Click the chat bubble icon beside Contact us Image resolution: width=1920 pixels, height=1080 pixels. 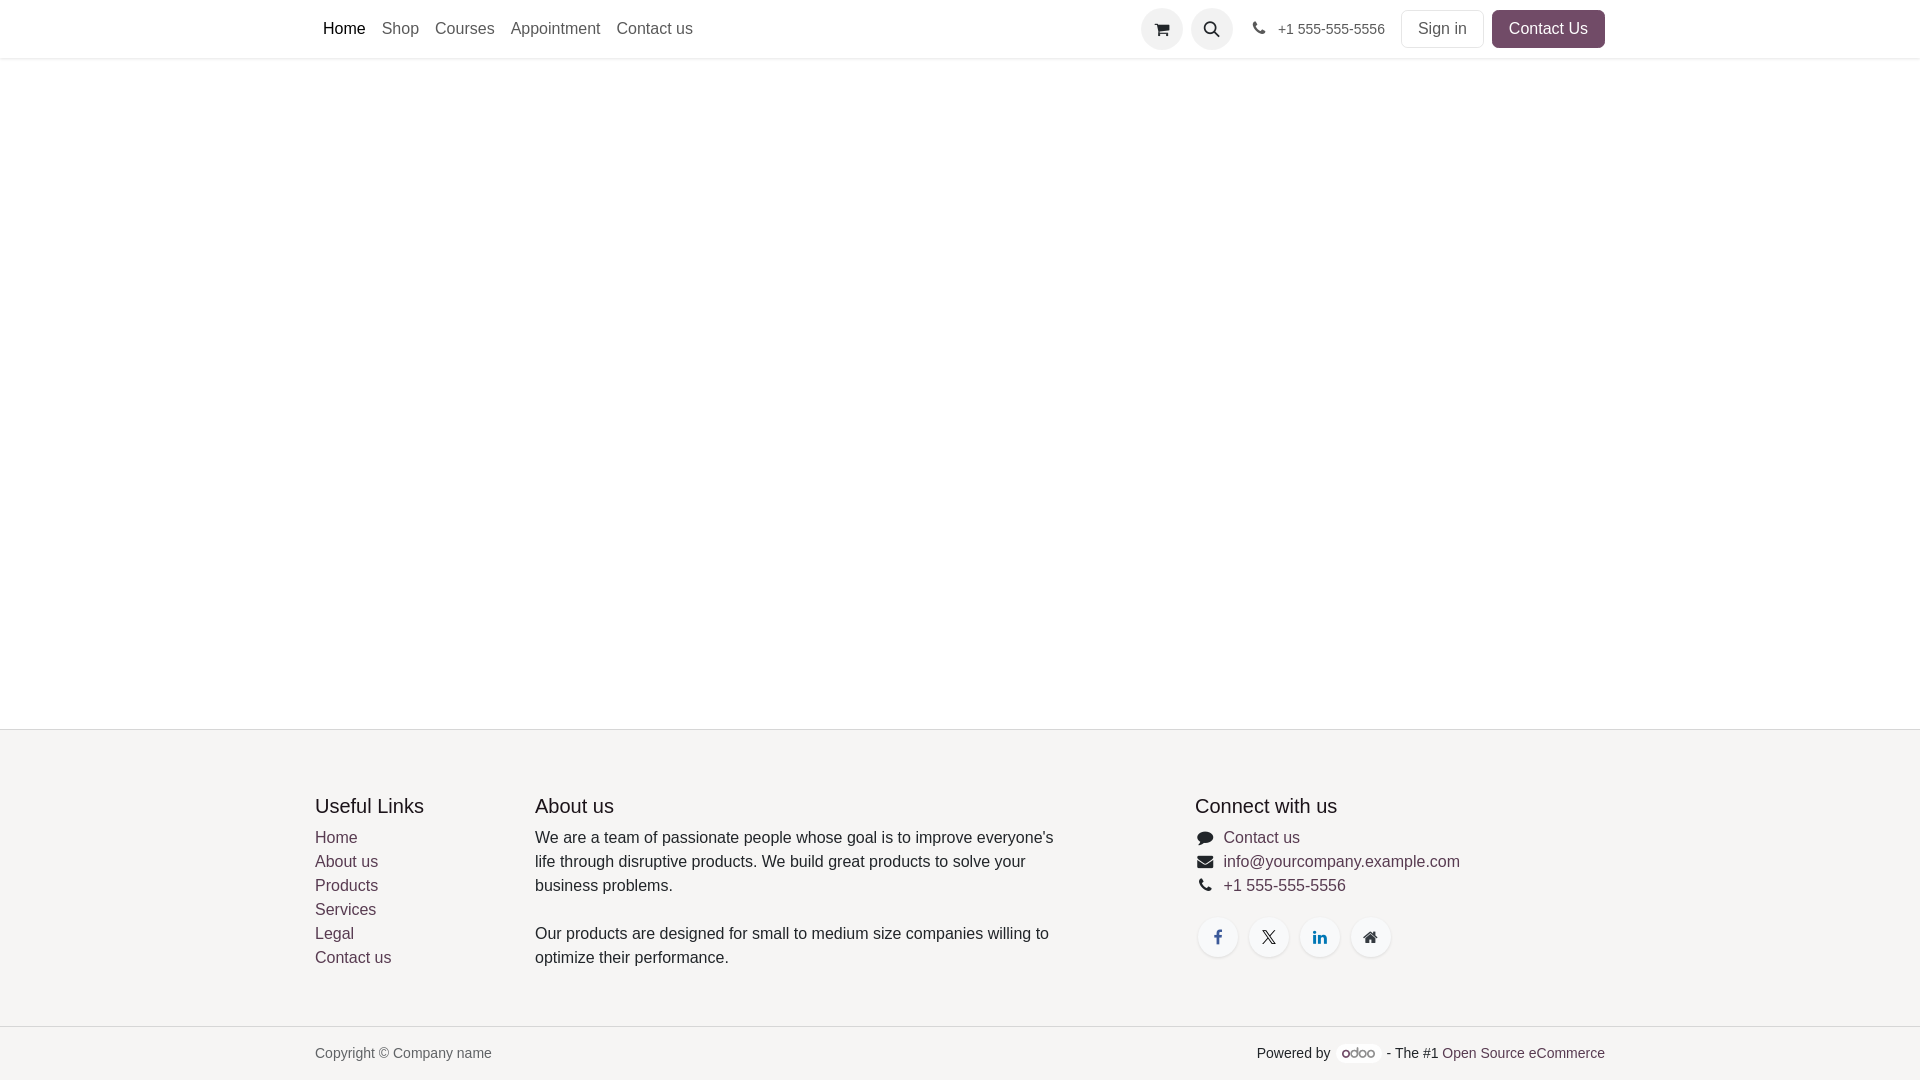[1205, 838]
